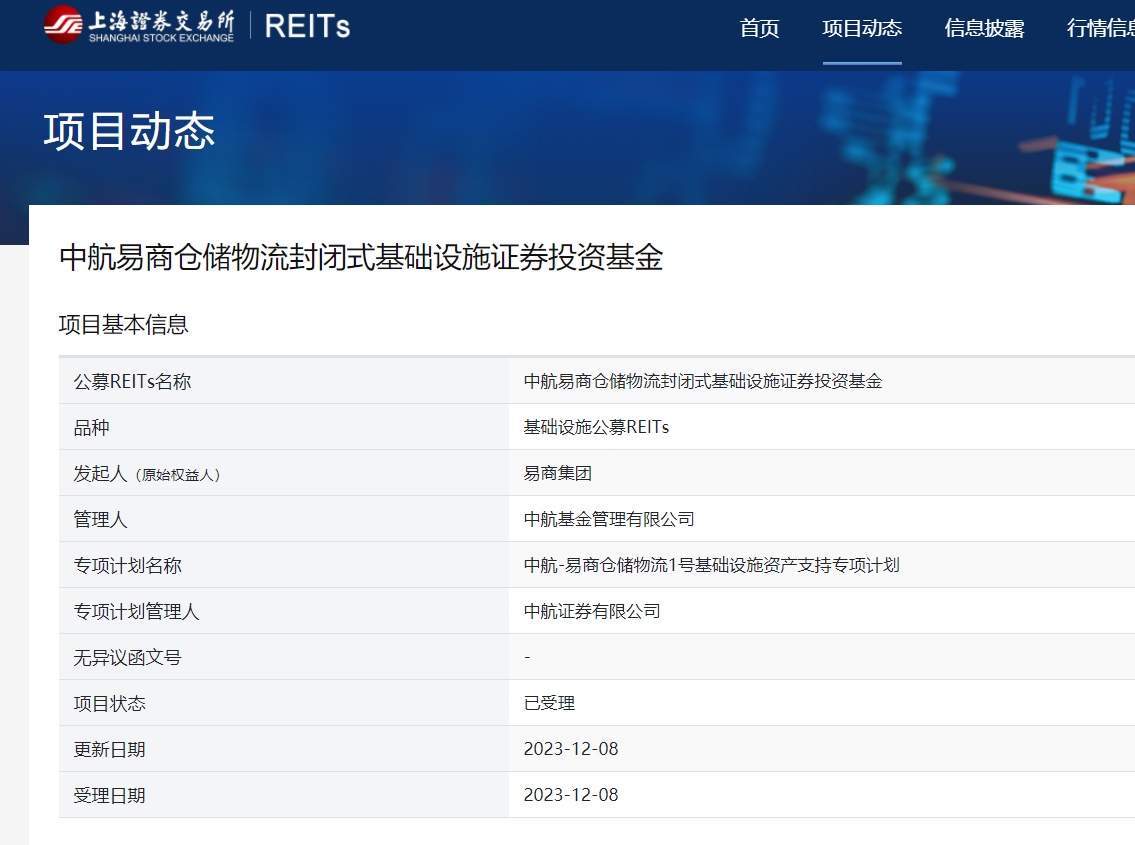Screen dimensions: 1135x845
Task: Click the 受理日期 label cell
Action: click(284, 795)
